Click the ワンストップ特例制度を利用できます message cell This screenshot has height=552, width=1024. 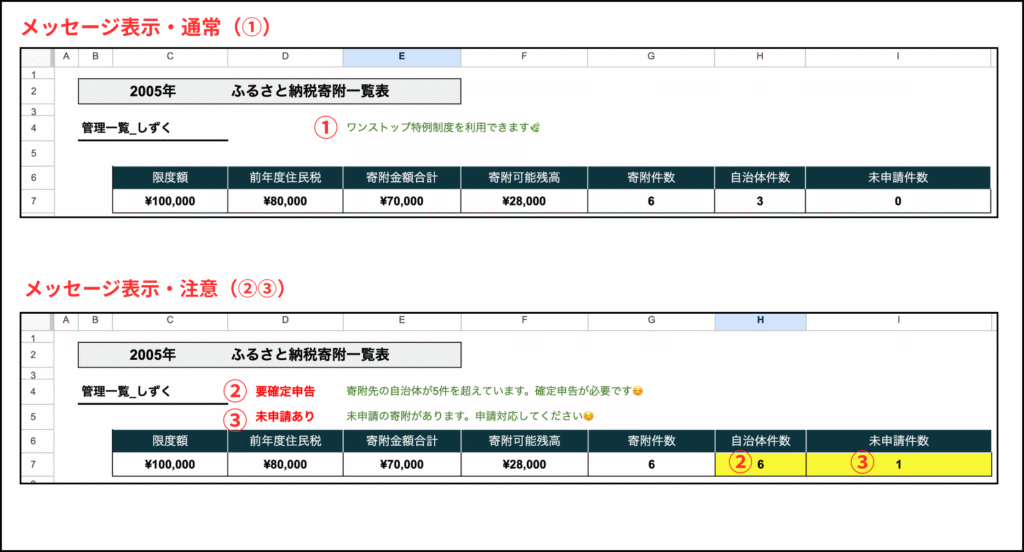coord(442,128)
